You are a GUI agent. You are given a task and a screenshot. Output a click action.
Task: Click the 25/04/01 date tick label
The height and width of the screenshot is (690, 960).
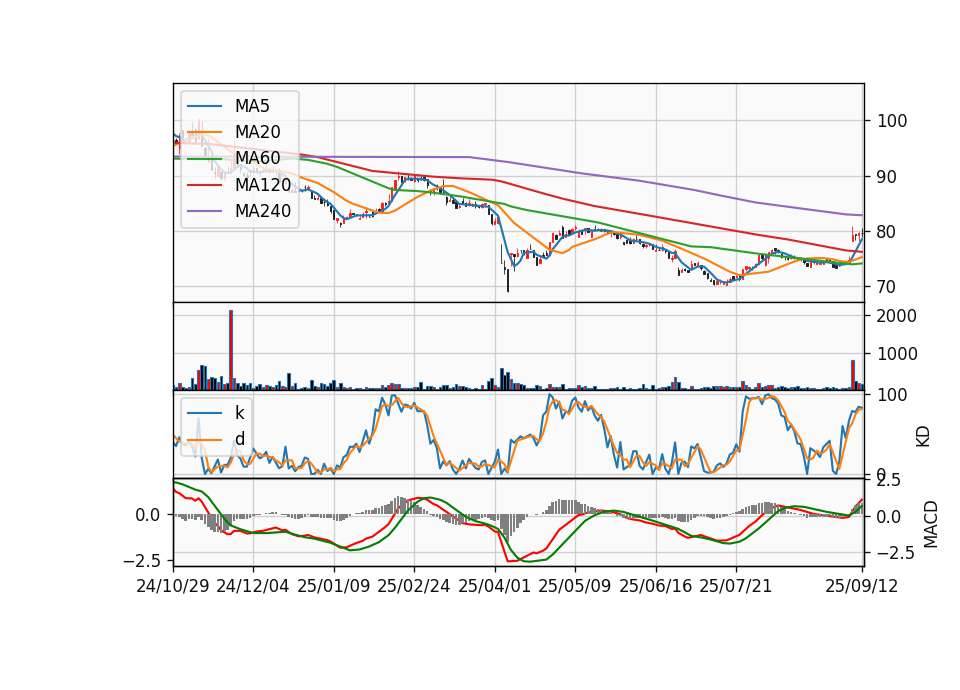494,586
